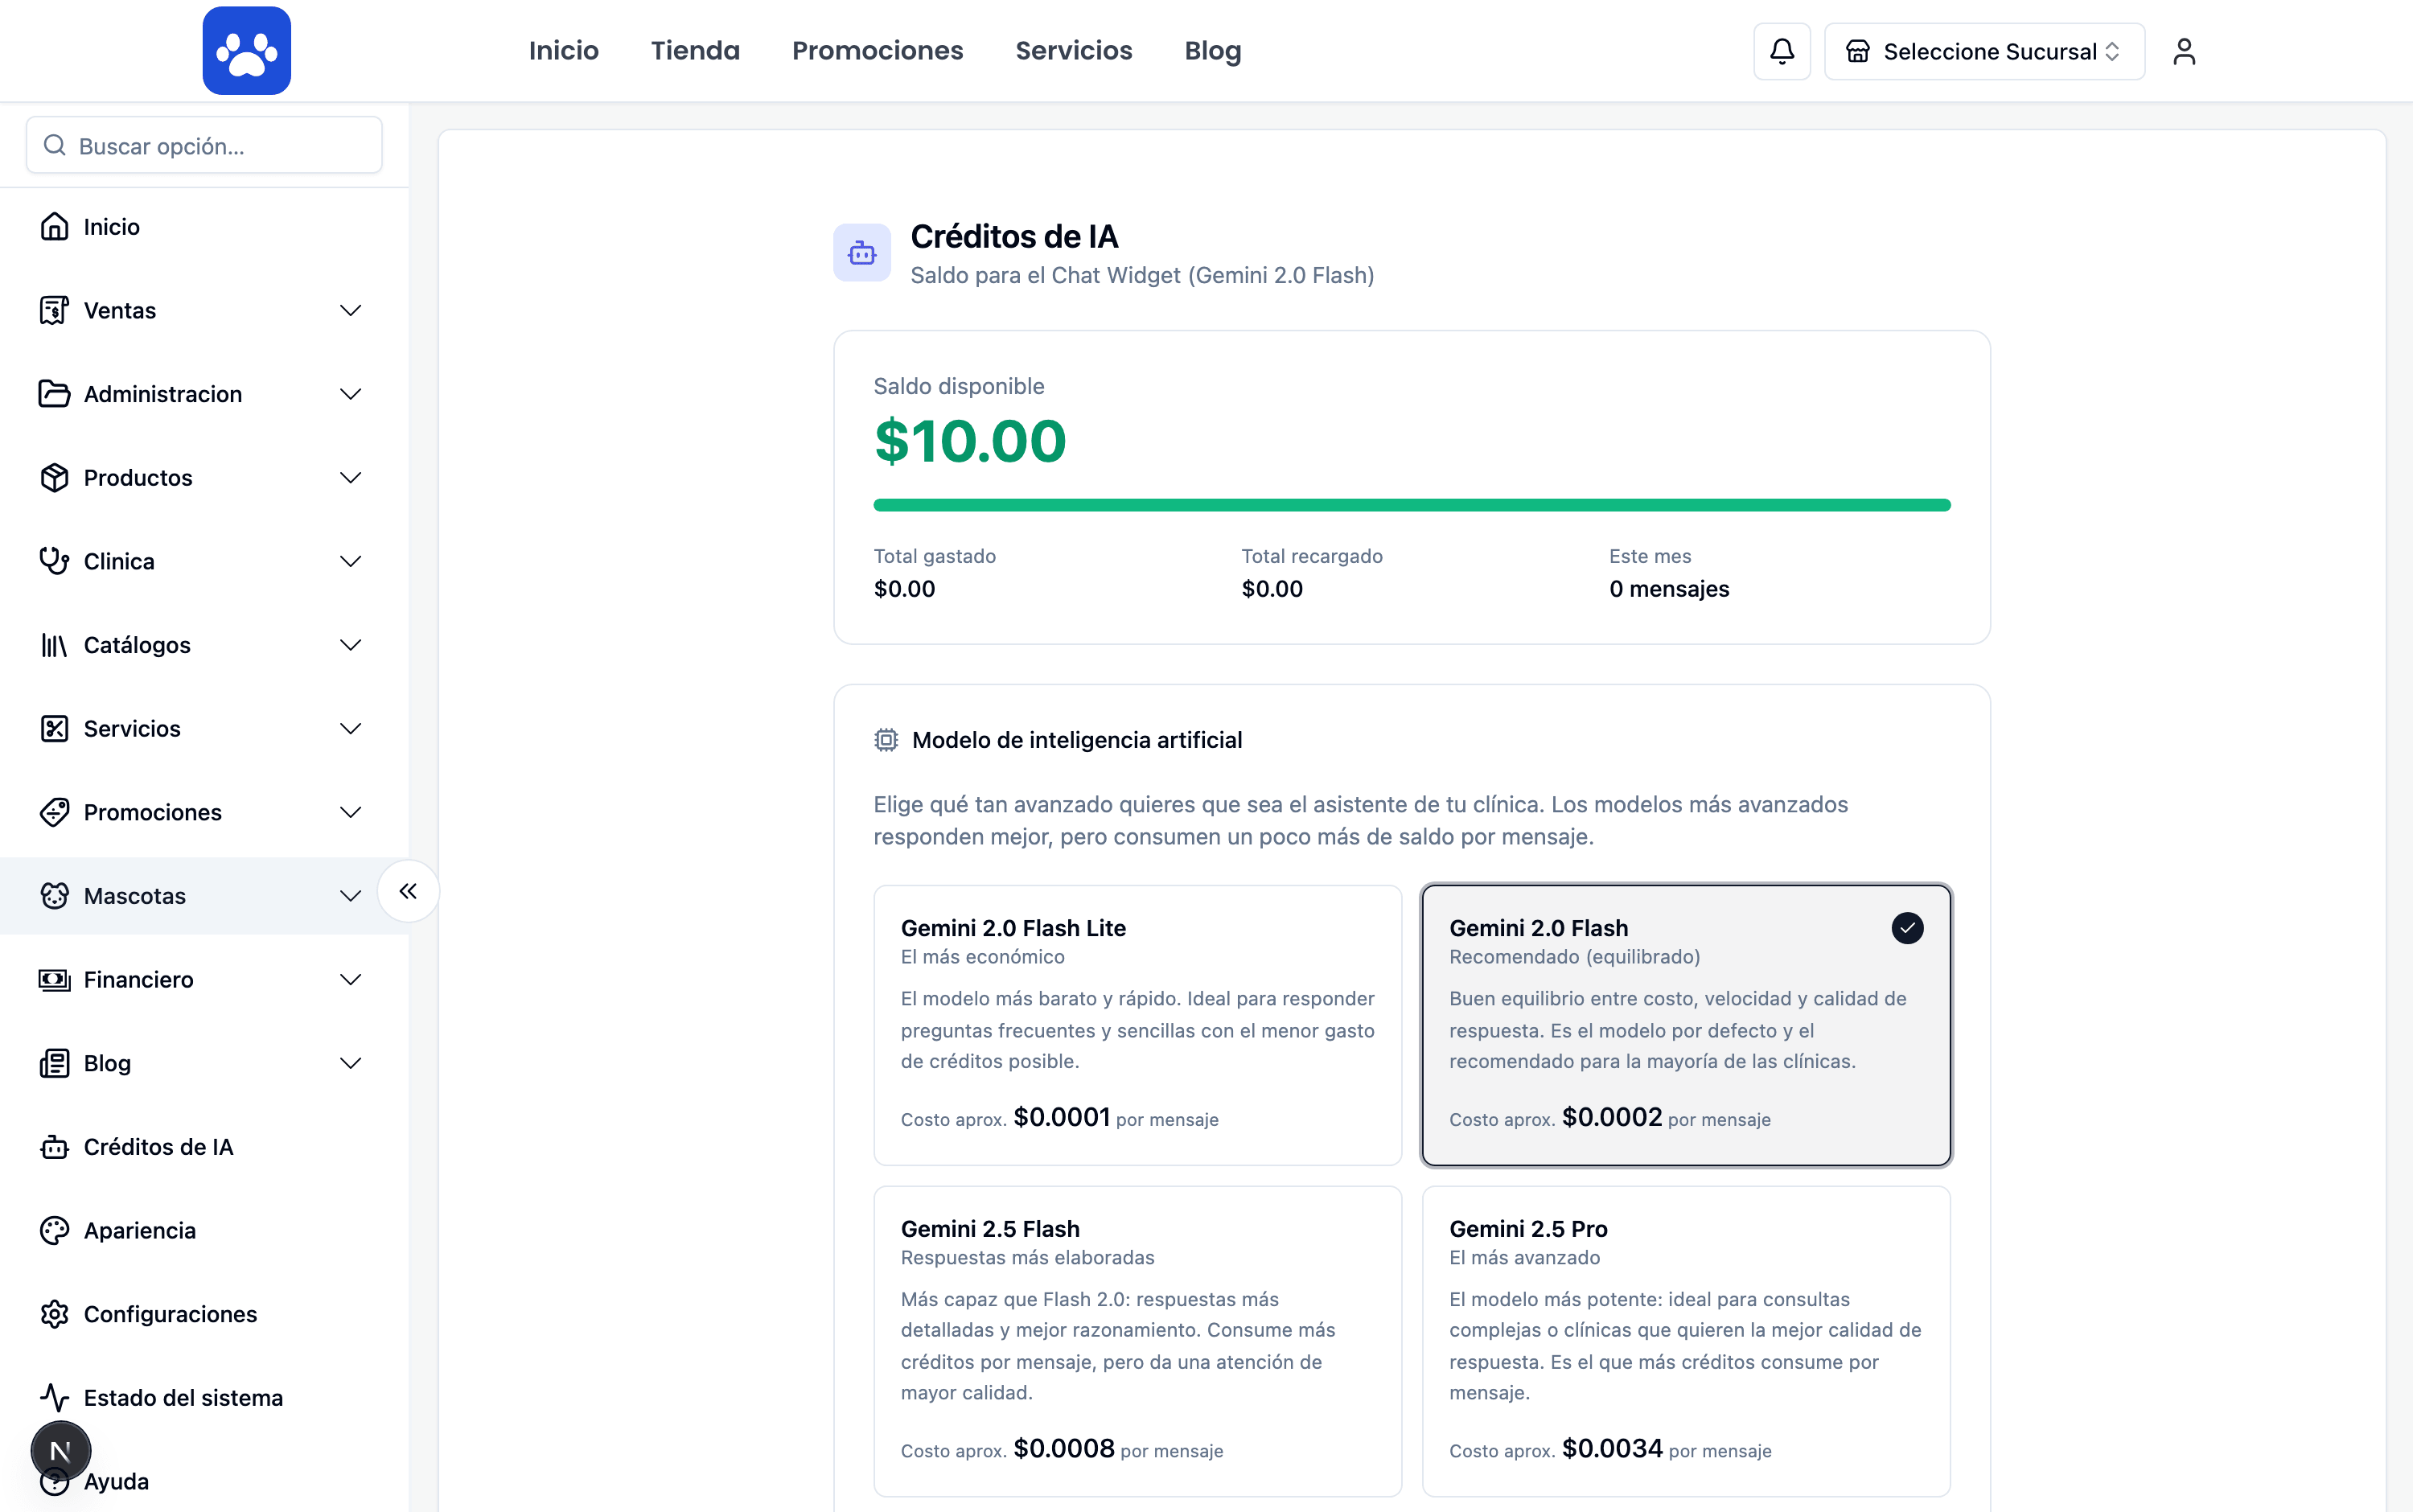Click the folder icon beside Administracion
Screen dimensions: 2413x1512
point(54,394)
